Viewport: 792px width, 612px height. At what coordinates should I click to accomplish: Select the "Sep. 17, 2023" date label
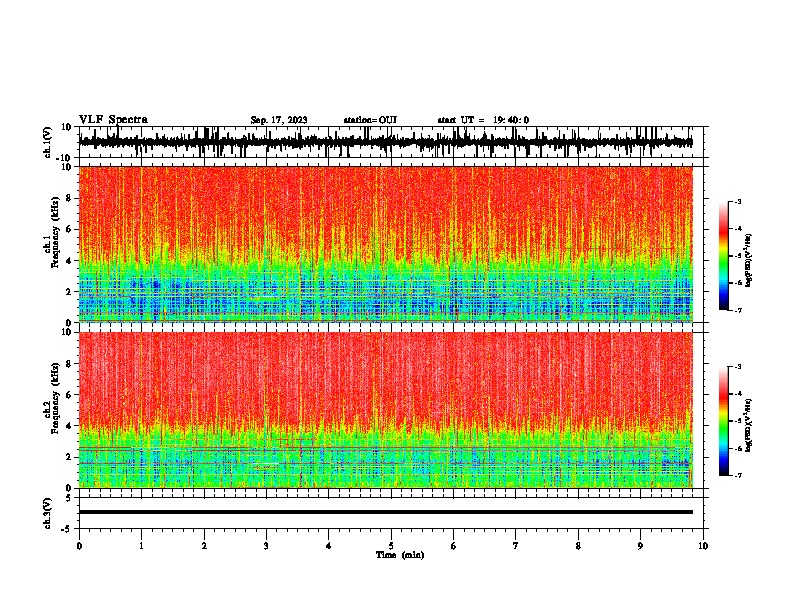pos(279,120)
